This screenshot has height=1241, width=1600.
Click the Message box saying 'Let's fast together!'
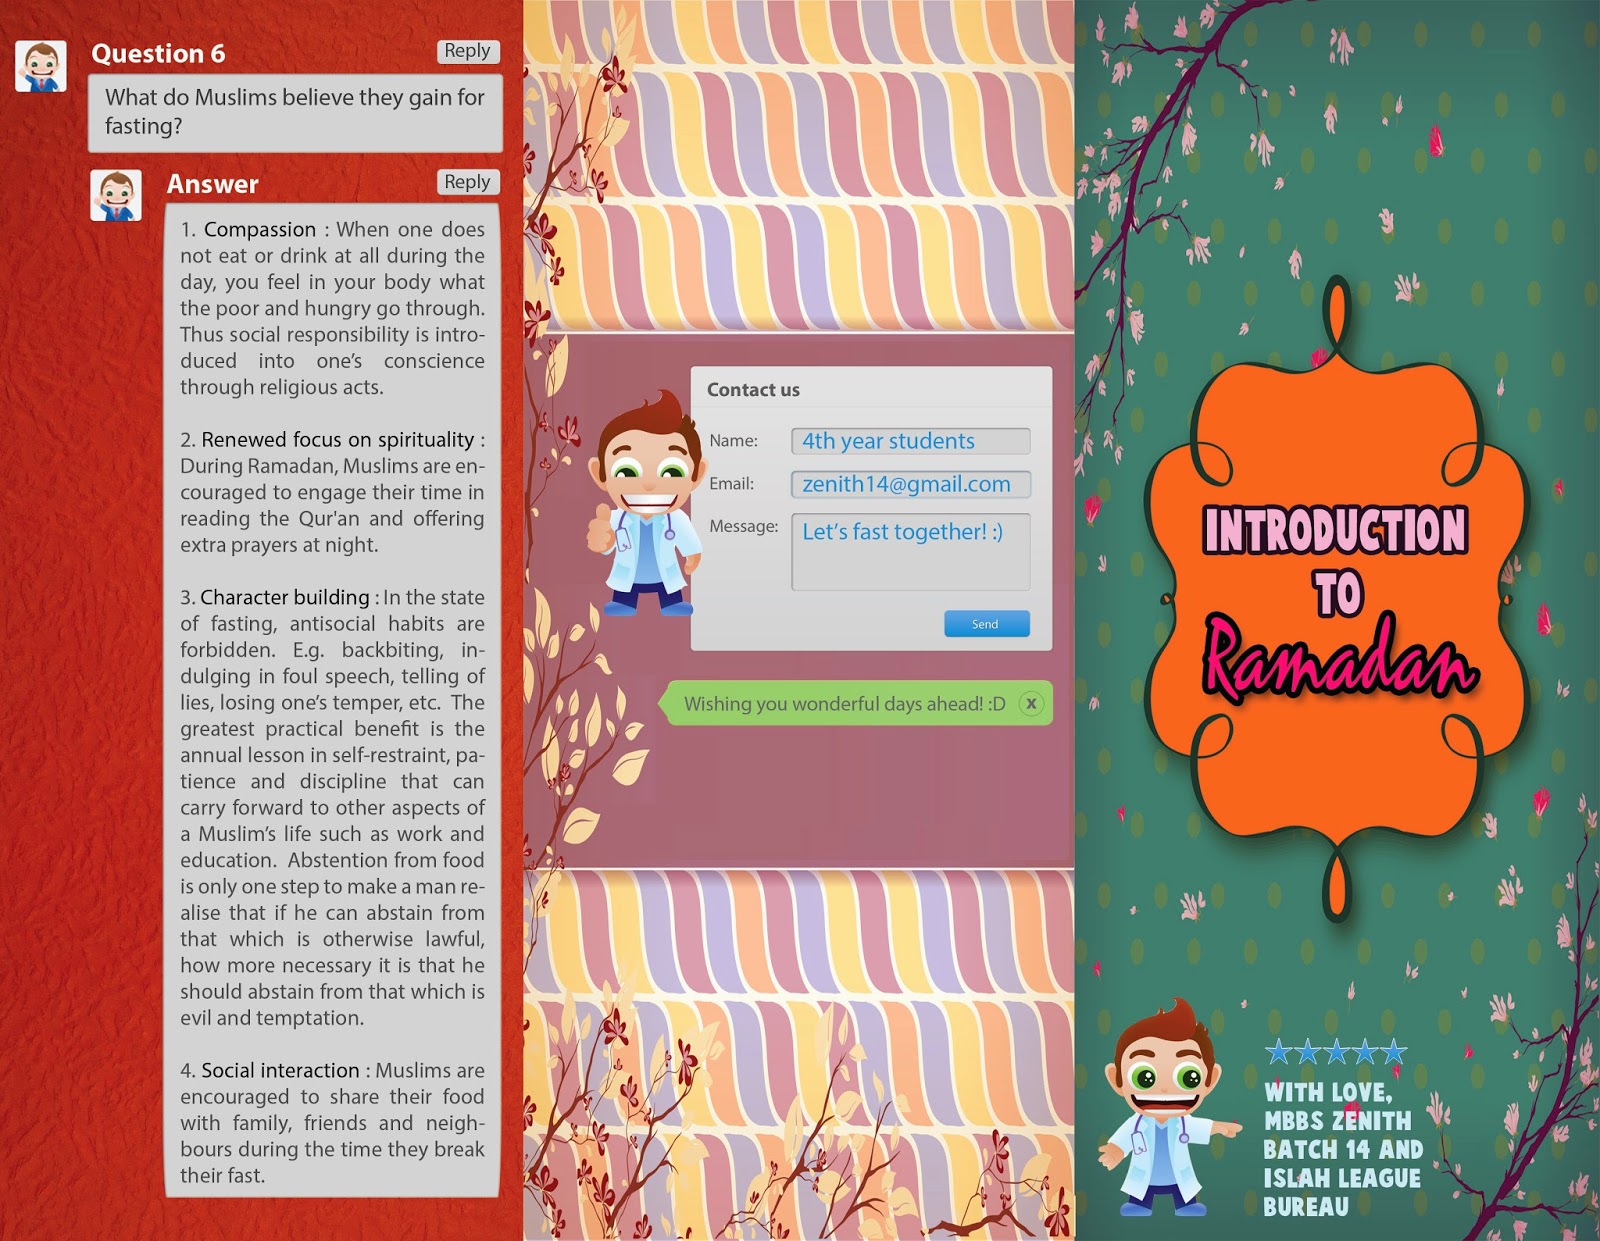coord(910,552)
